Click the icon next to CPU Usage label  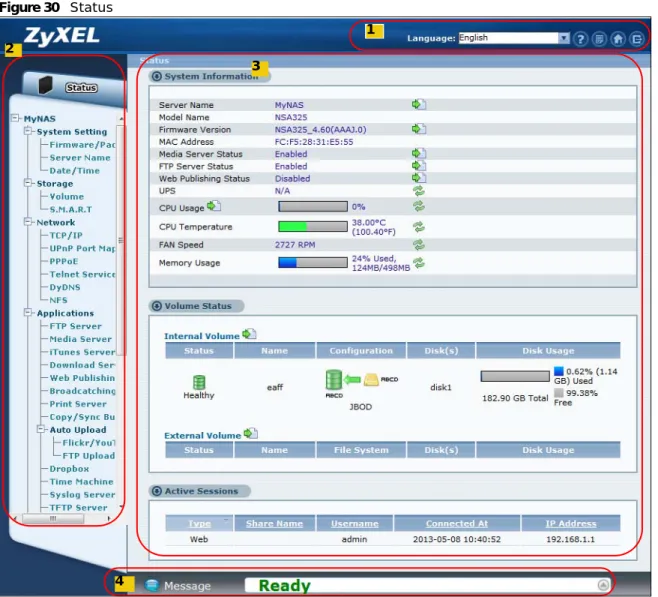(x=214, y=206)
